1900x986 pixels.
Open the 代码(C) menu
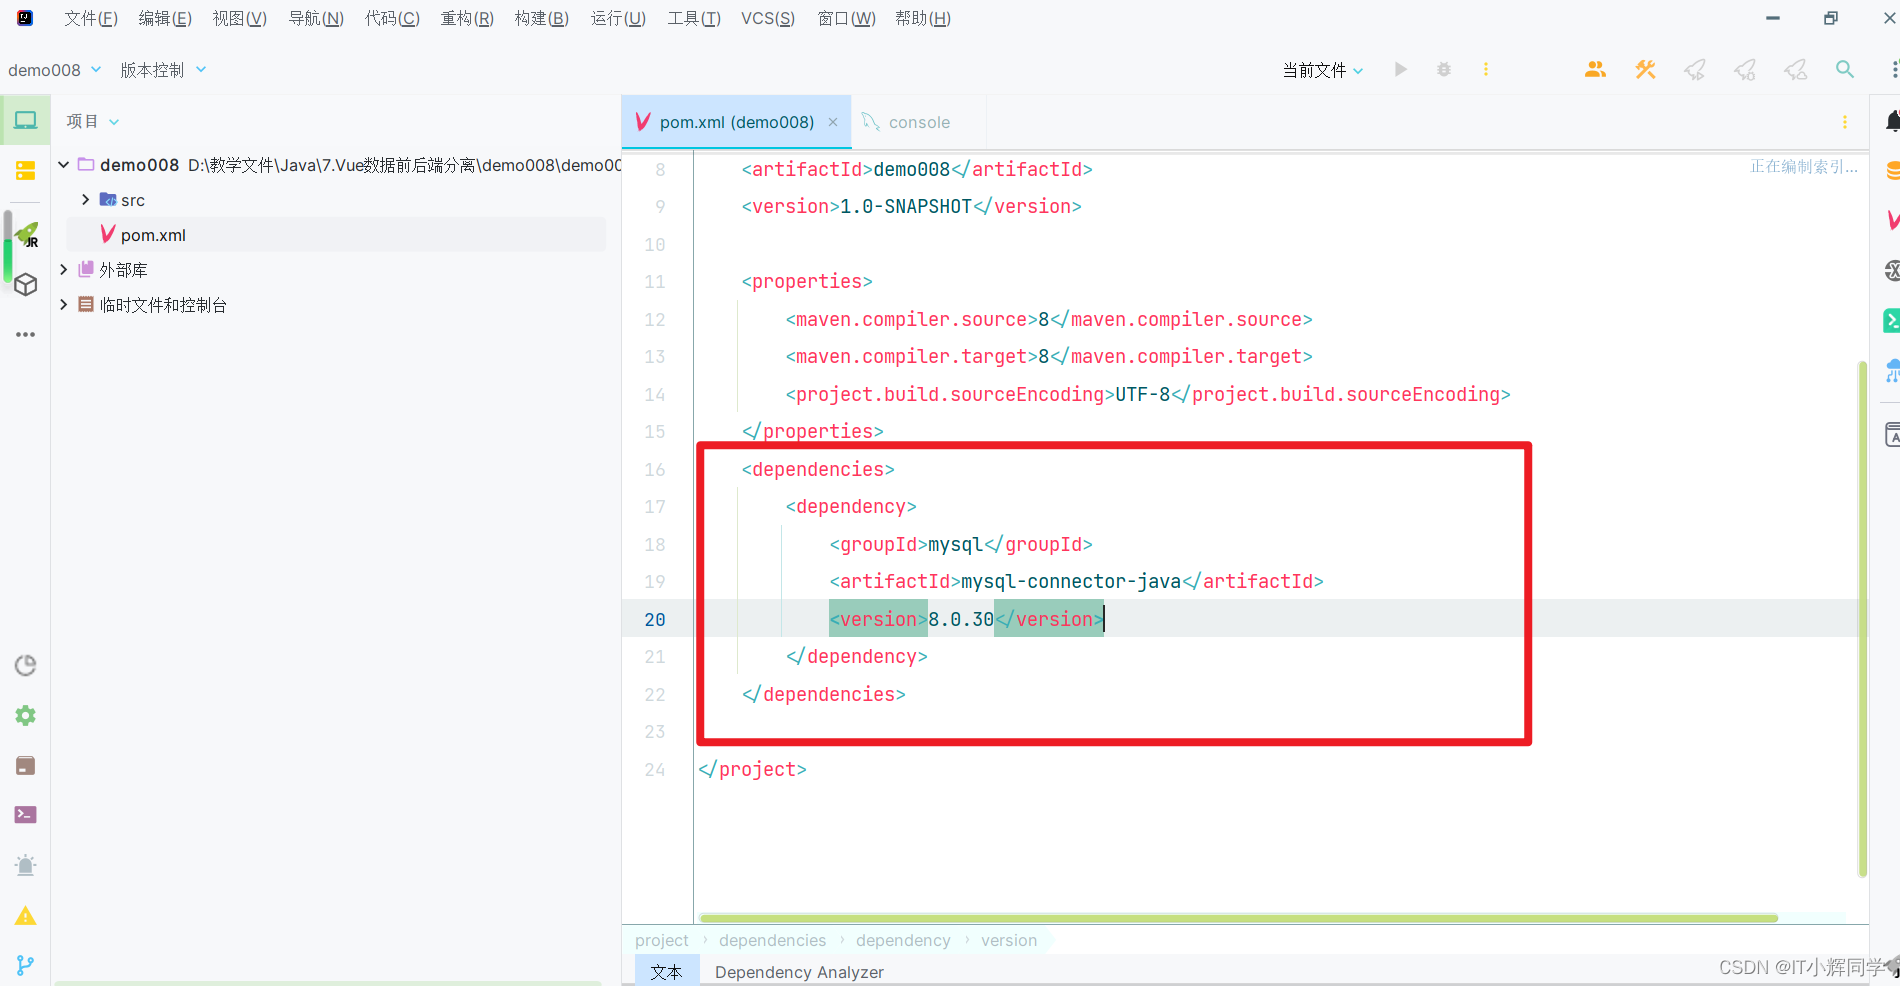point(392,19)
